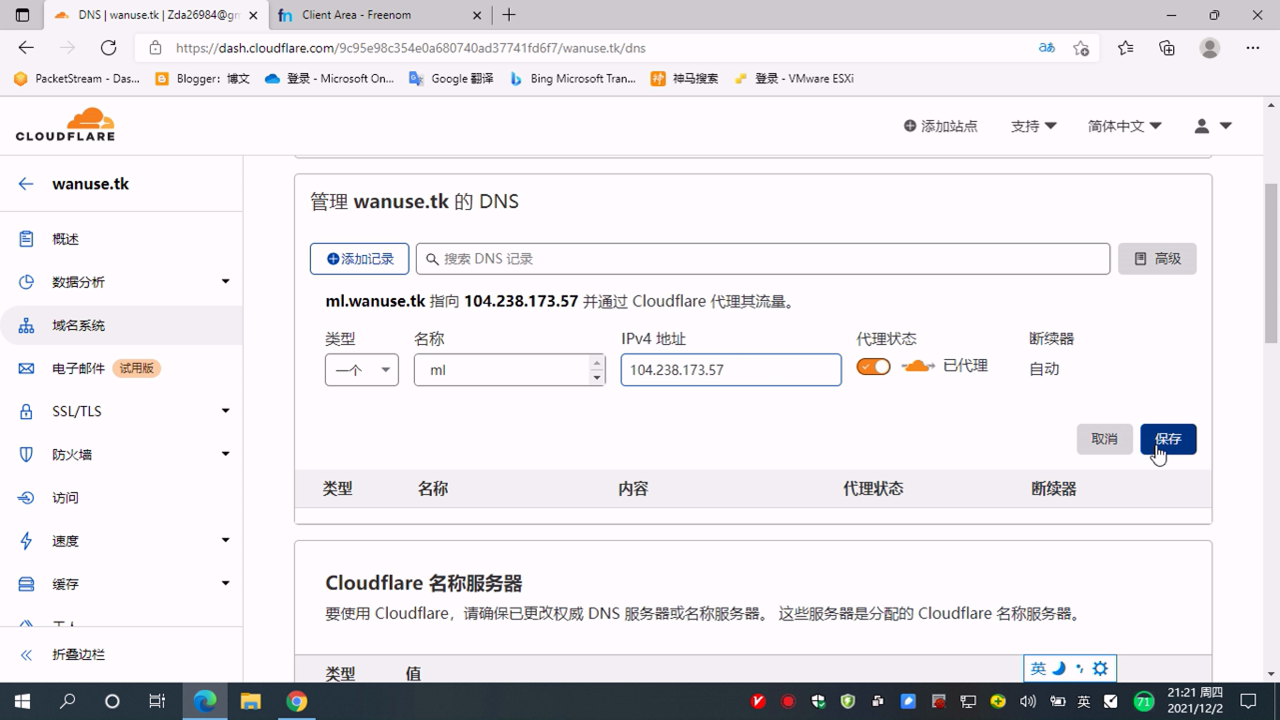
Task: Open Windows notification center icon
Action: pos(1248,701)
